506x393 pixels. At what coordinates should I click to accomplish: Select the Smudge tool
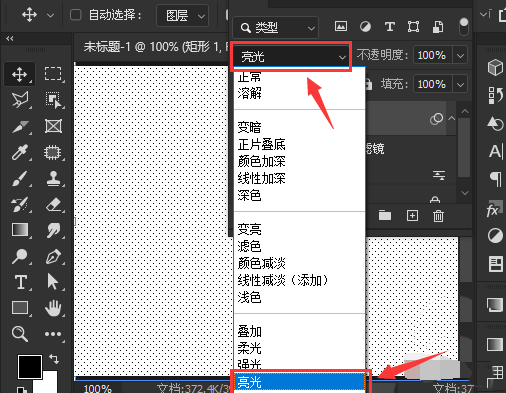click(53, 230)
